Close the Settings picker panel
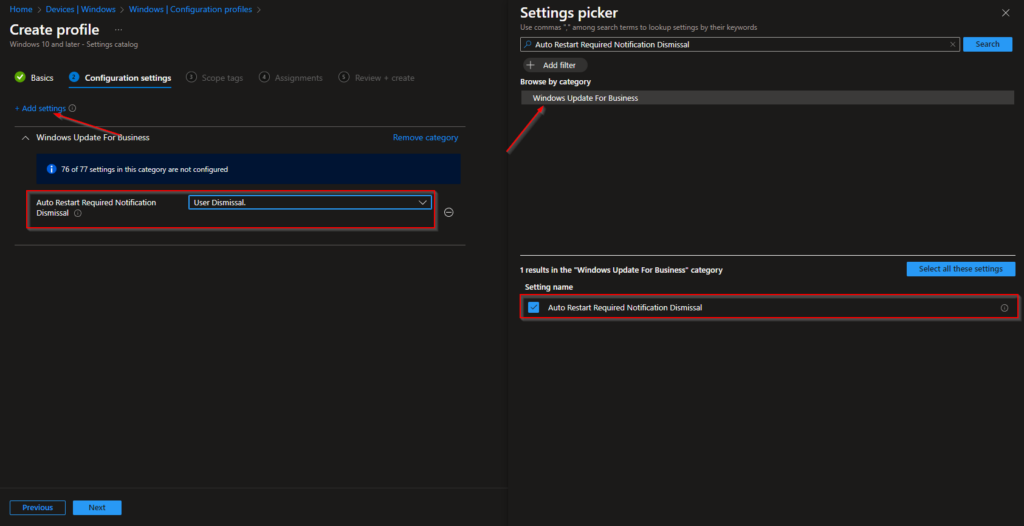This screenshot has height=526, width=1024. [x=1005, y=13]
